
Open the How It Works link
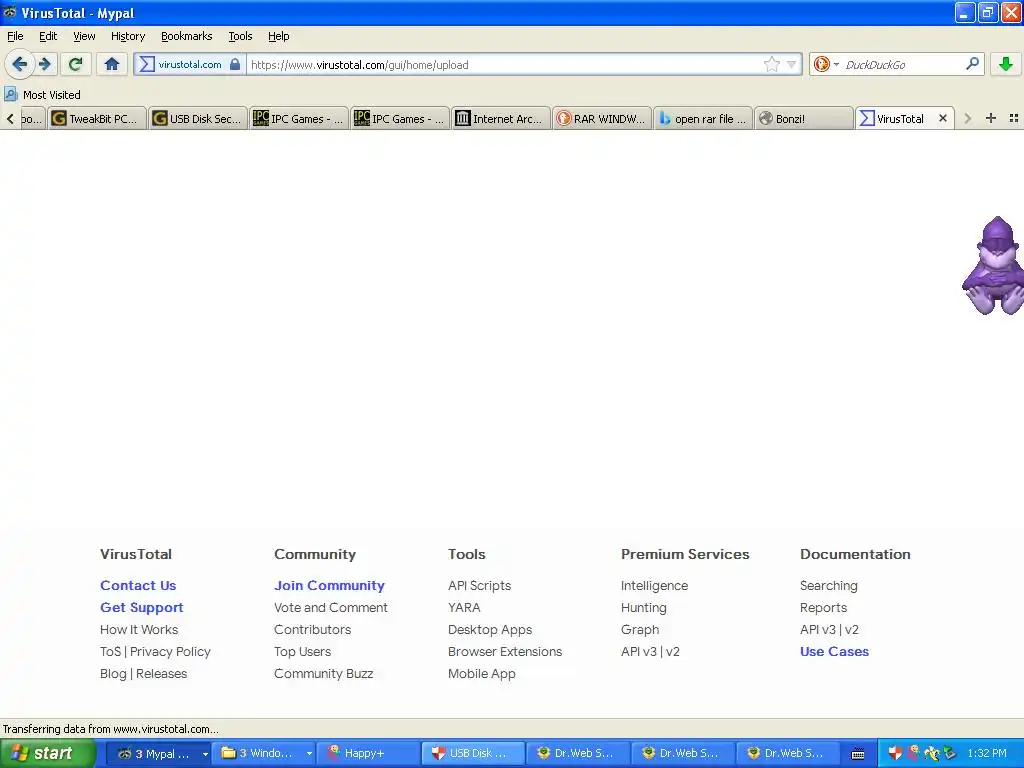click(139, 630)
